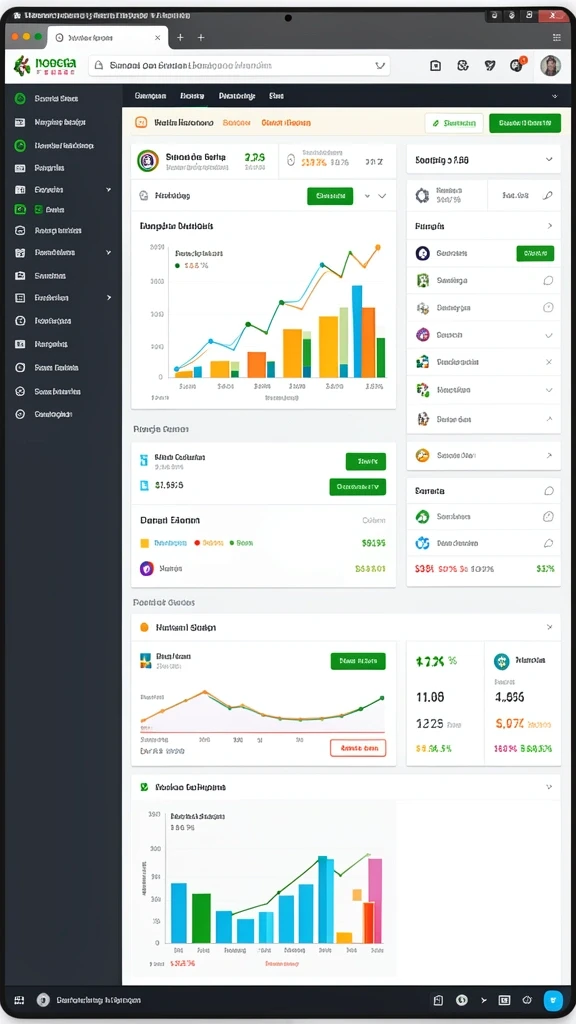Click into the browser address bar field
576x1024 pixels.
tap(239, 65)
